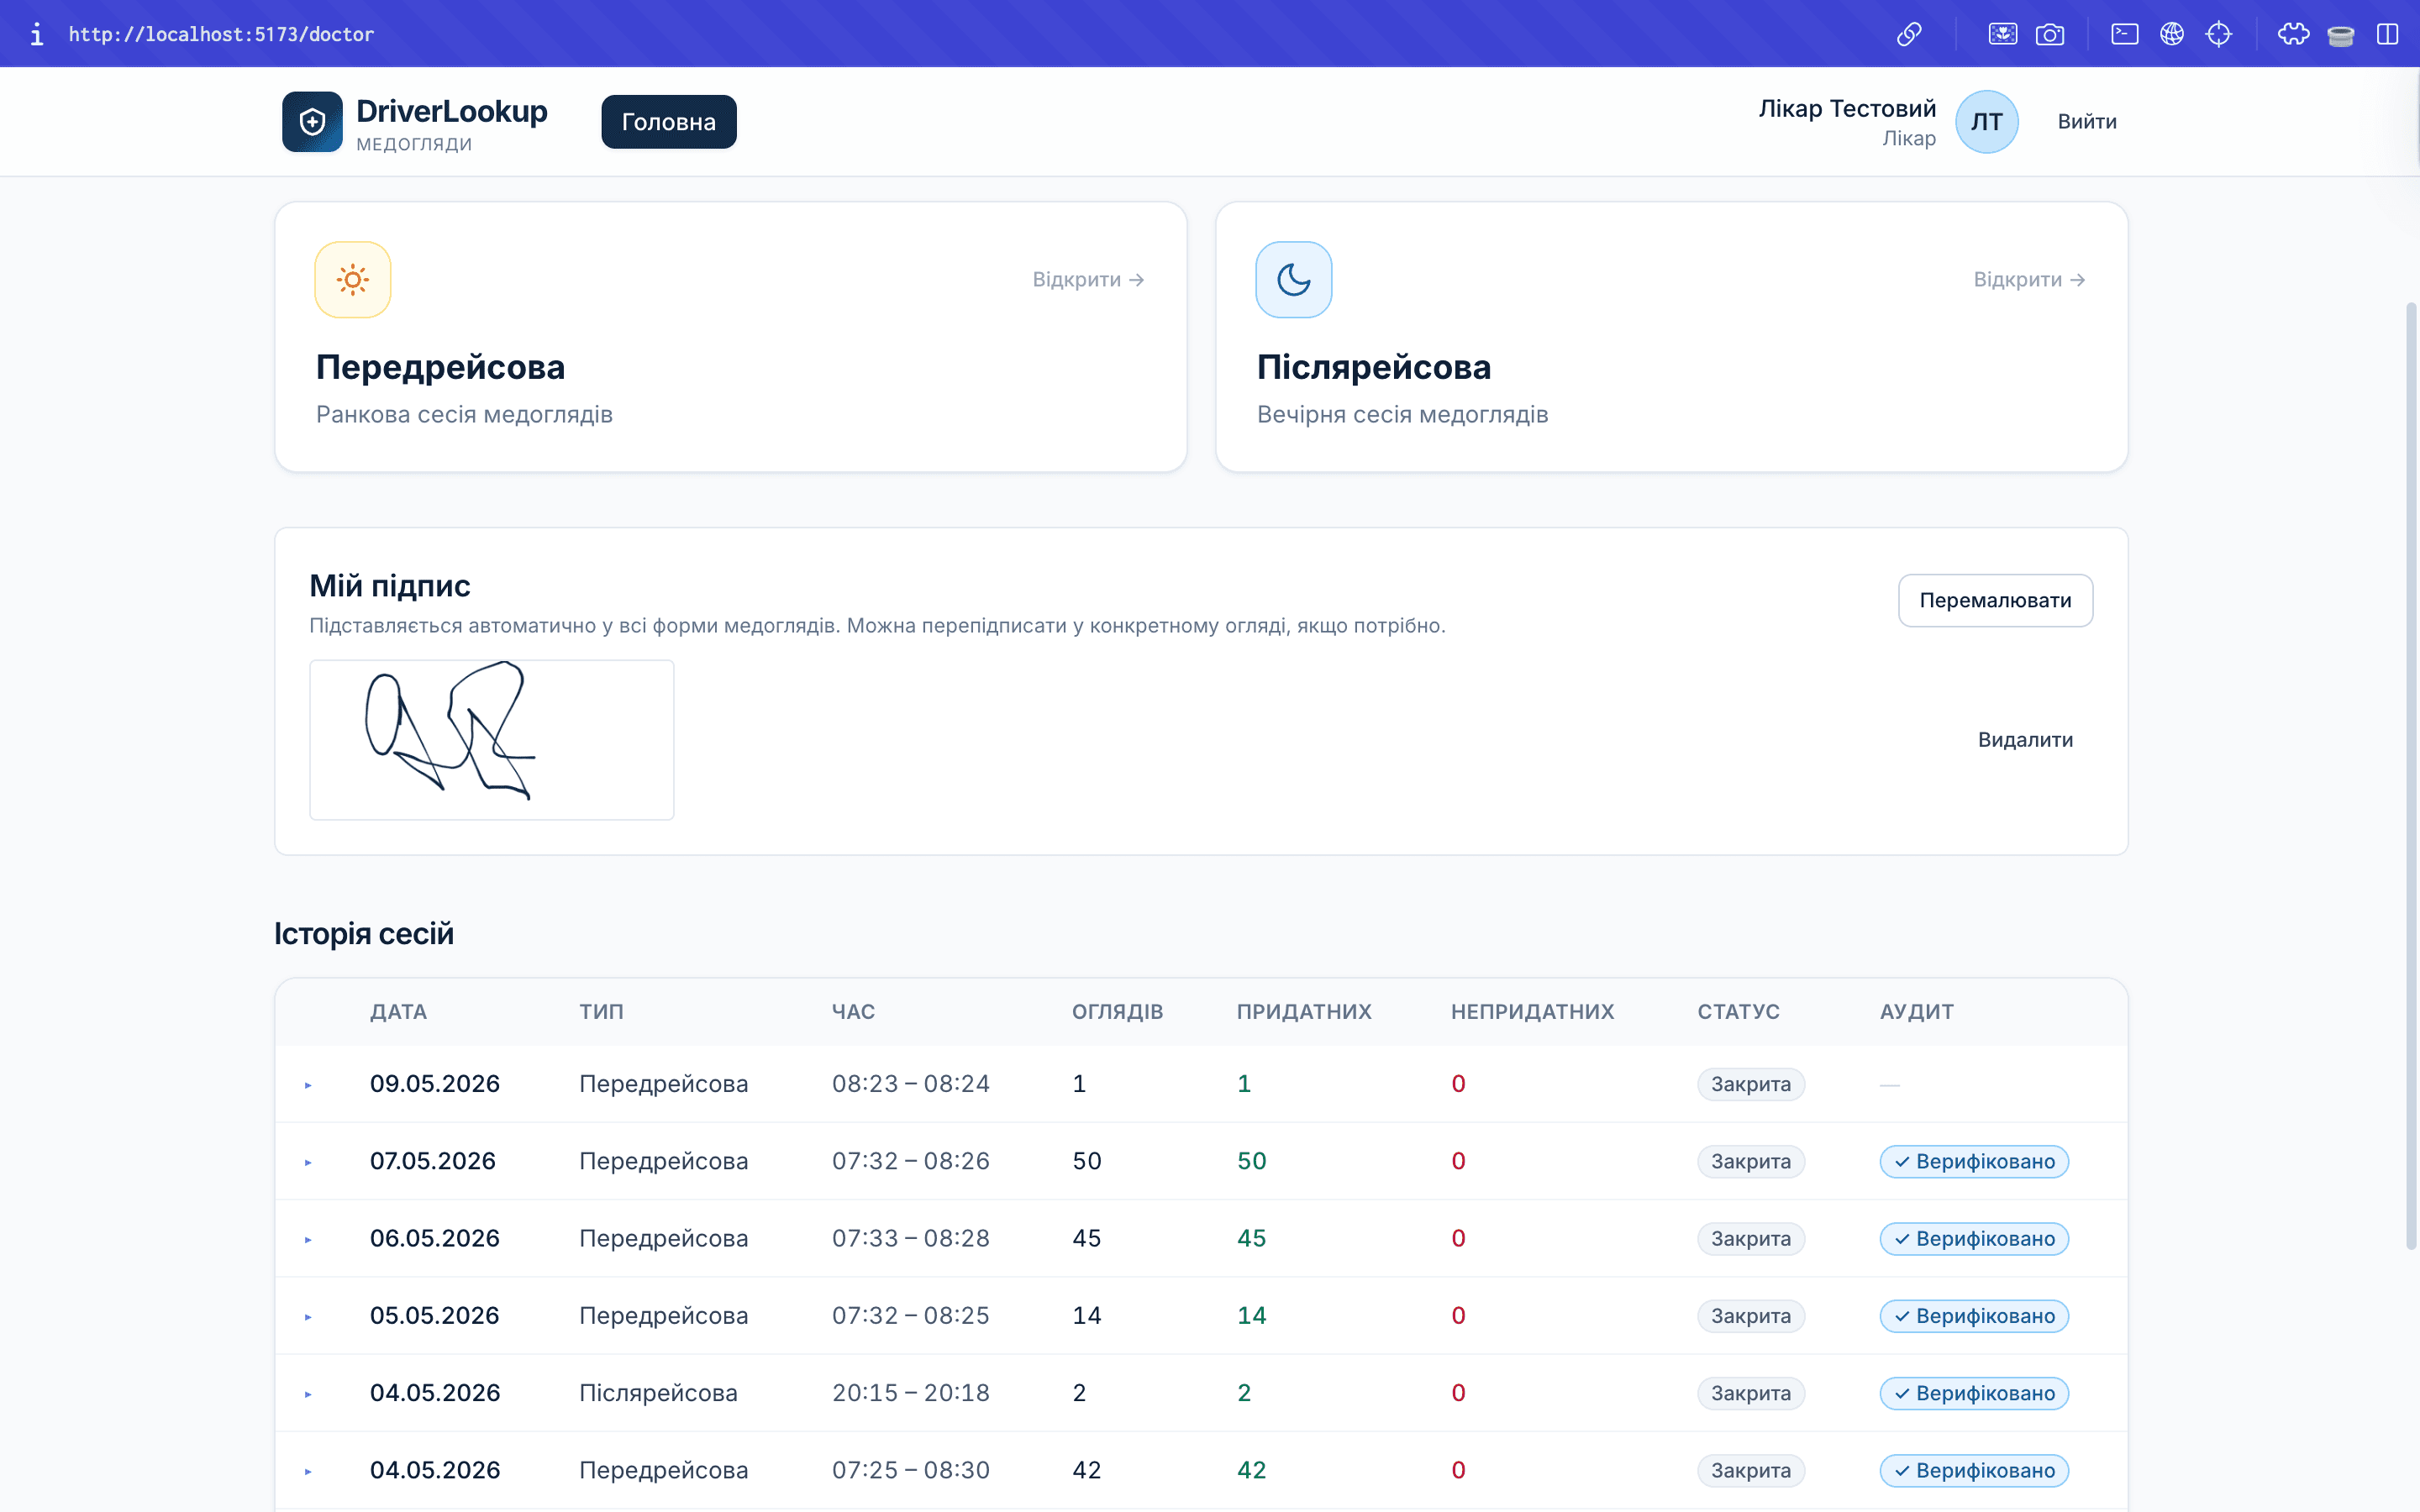Image resolution: width=2420 pixels, height=1512 pixels.
Task: Expand the 06.05.2026 session row
Action: point(308,1239)
